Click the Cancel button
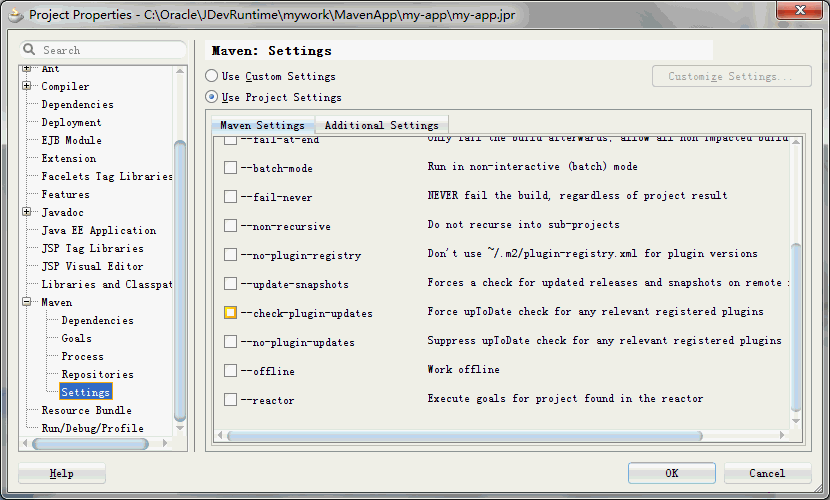 [x=767, y=473]
